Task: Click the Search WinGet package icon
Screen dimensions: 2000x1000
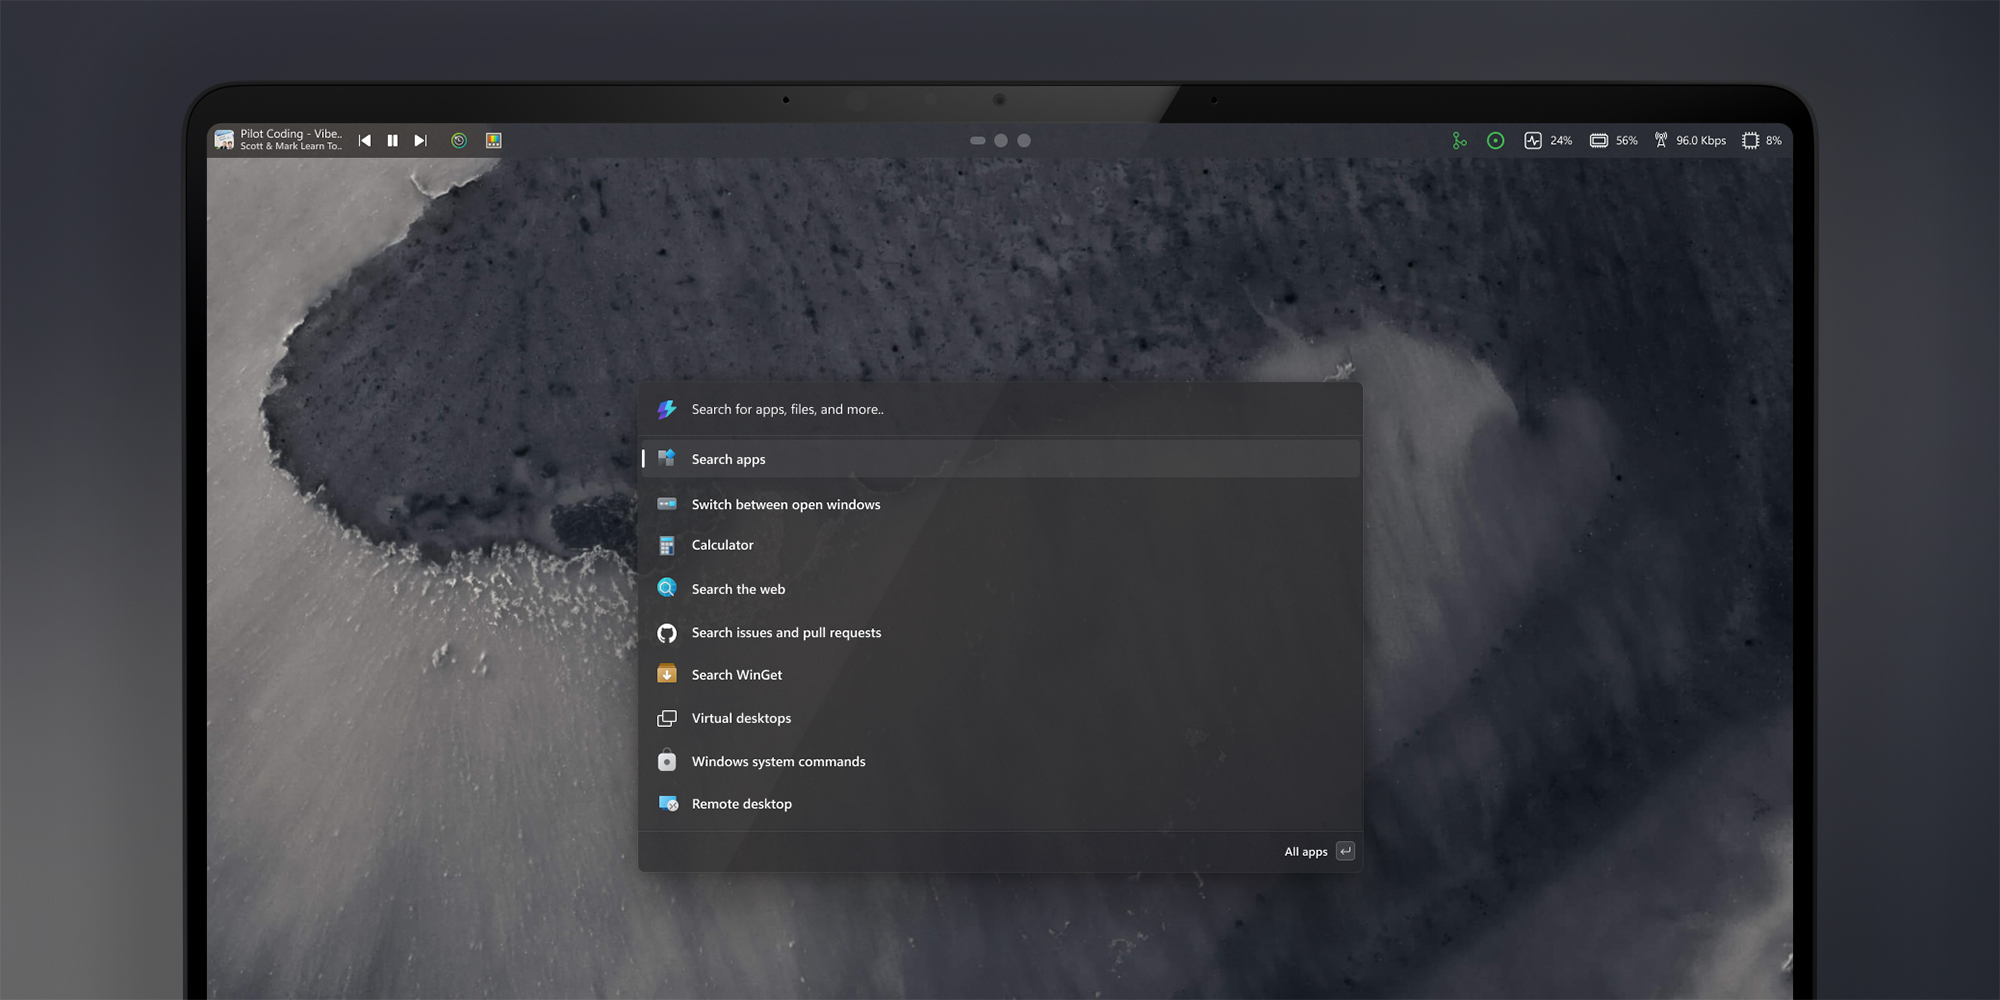Action: click(667, 674)
